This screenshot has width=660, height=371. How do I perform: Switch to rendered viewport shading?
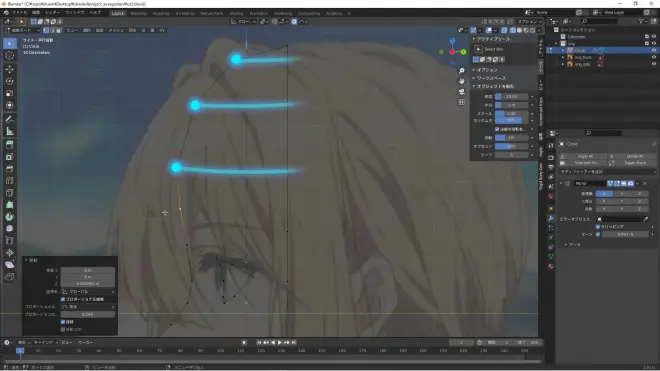coord(532,30)
